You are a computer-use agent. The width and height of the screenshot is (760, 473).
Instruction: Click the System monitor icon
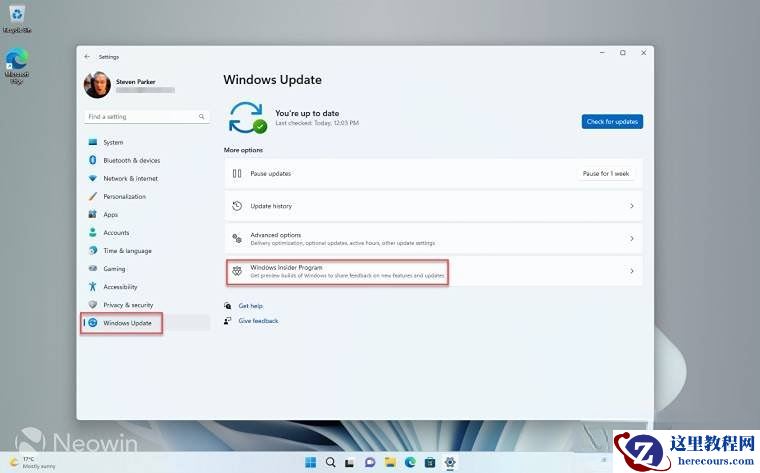click(x=93, y=142)
